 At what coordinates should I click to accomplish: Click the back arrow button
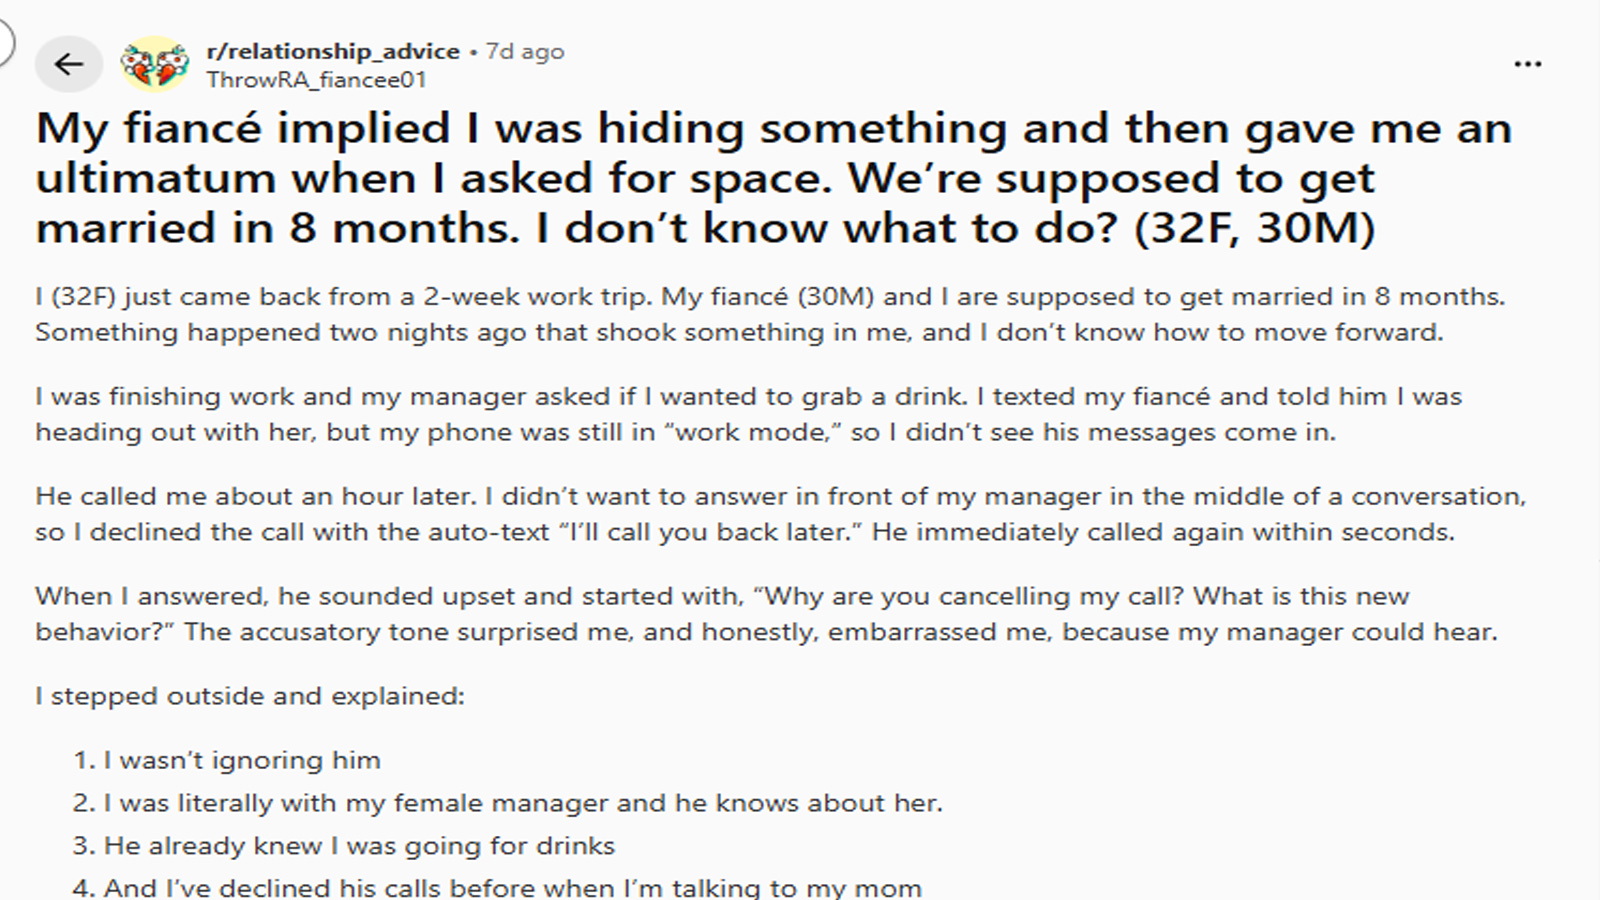[x=68, y=65]
